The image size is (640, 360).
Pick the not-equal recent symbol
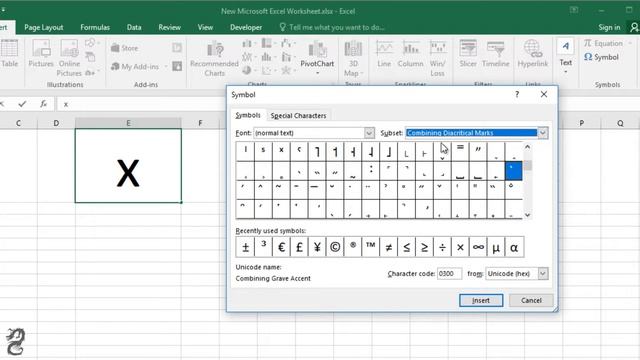click(389, 247)
